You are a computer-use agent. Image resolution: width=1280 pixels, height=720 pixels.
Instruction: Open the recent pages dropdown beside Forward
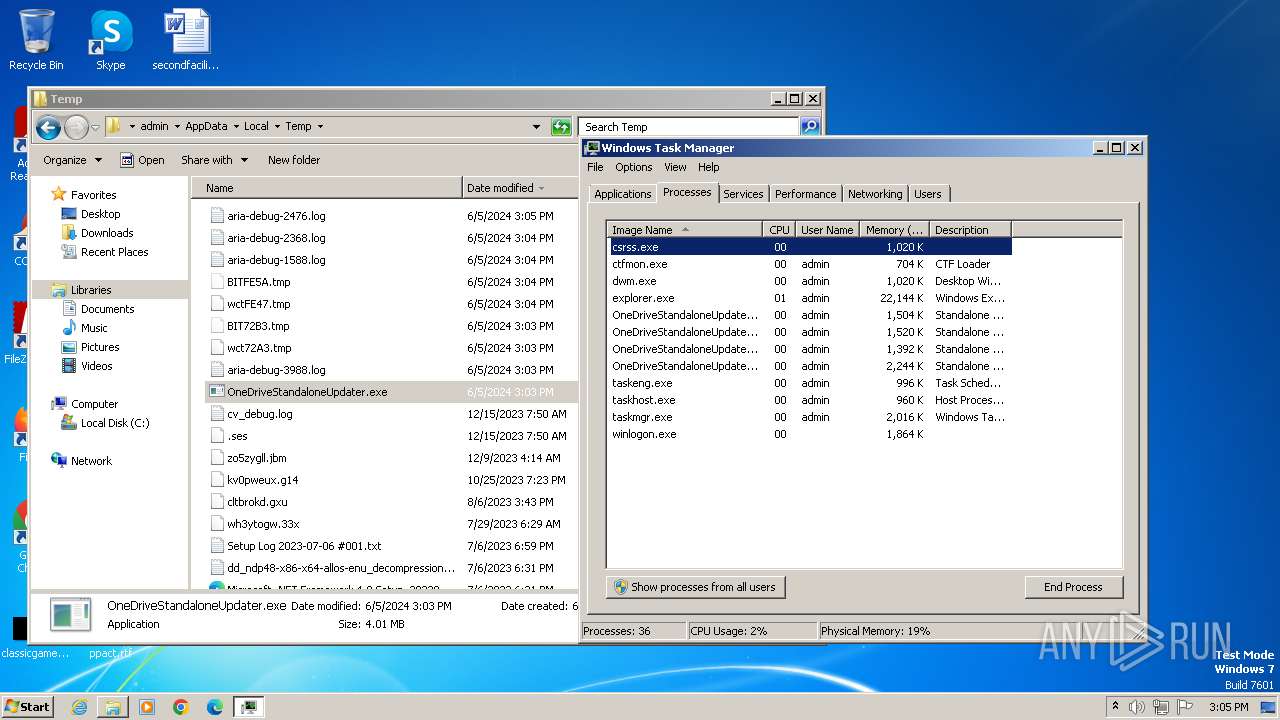(x=95, y=127)
